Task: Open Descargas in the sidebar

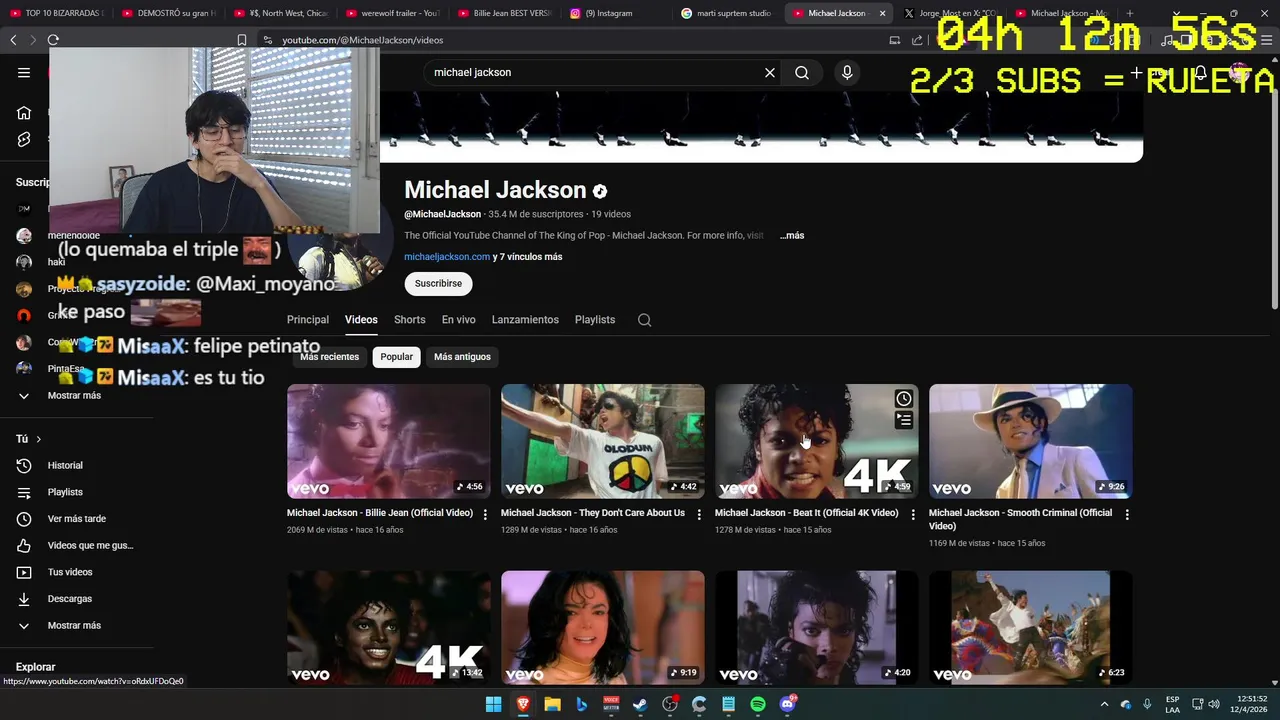Action: [70, 599]
